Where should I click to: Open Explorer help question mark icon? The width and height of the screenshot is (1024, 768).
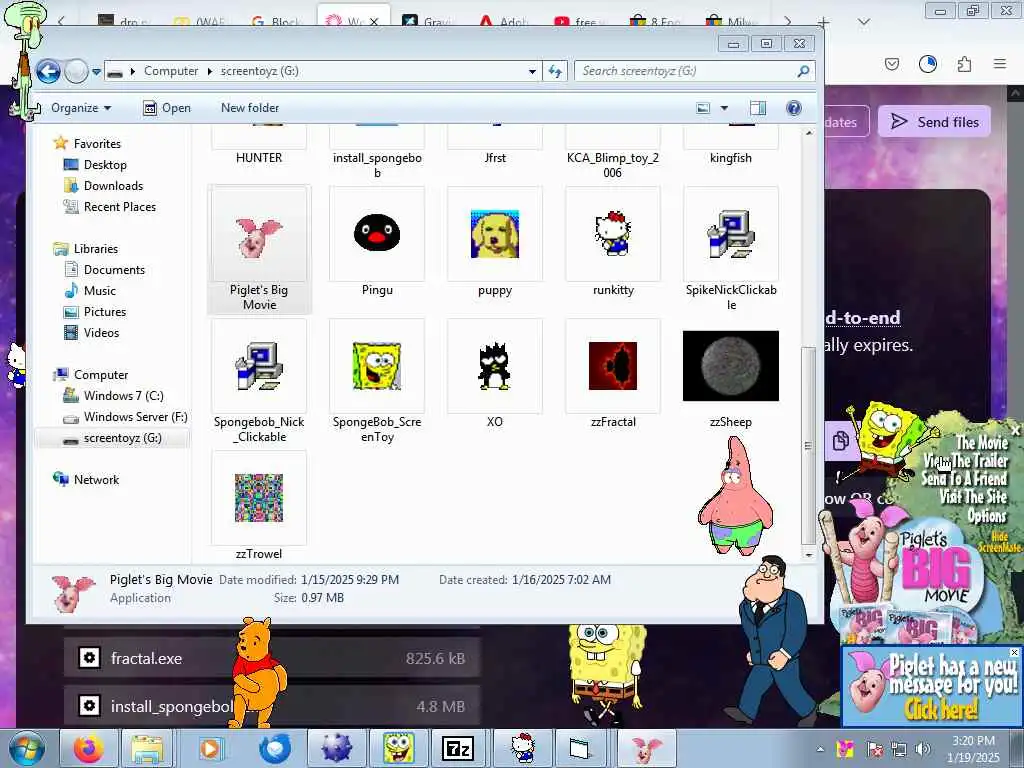point(793,108)
